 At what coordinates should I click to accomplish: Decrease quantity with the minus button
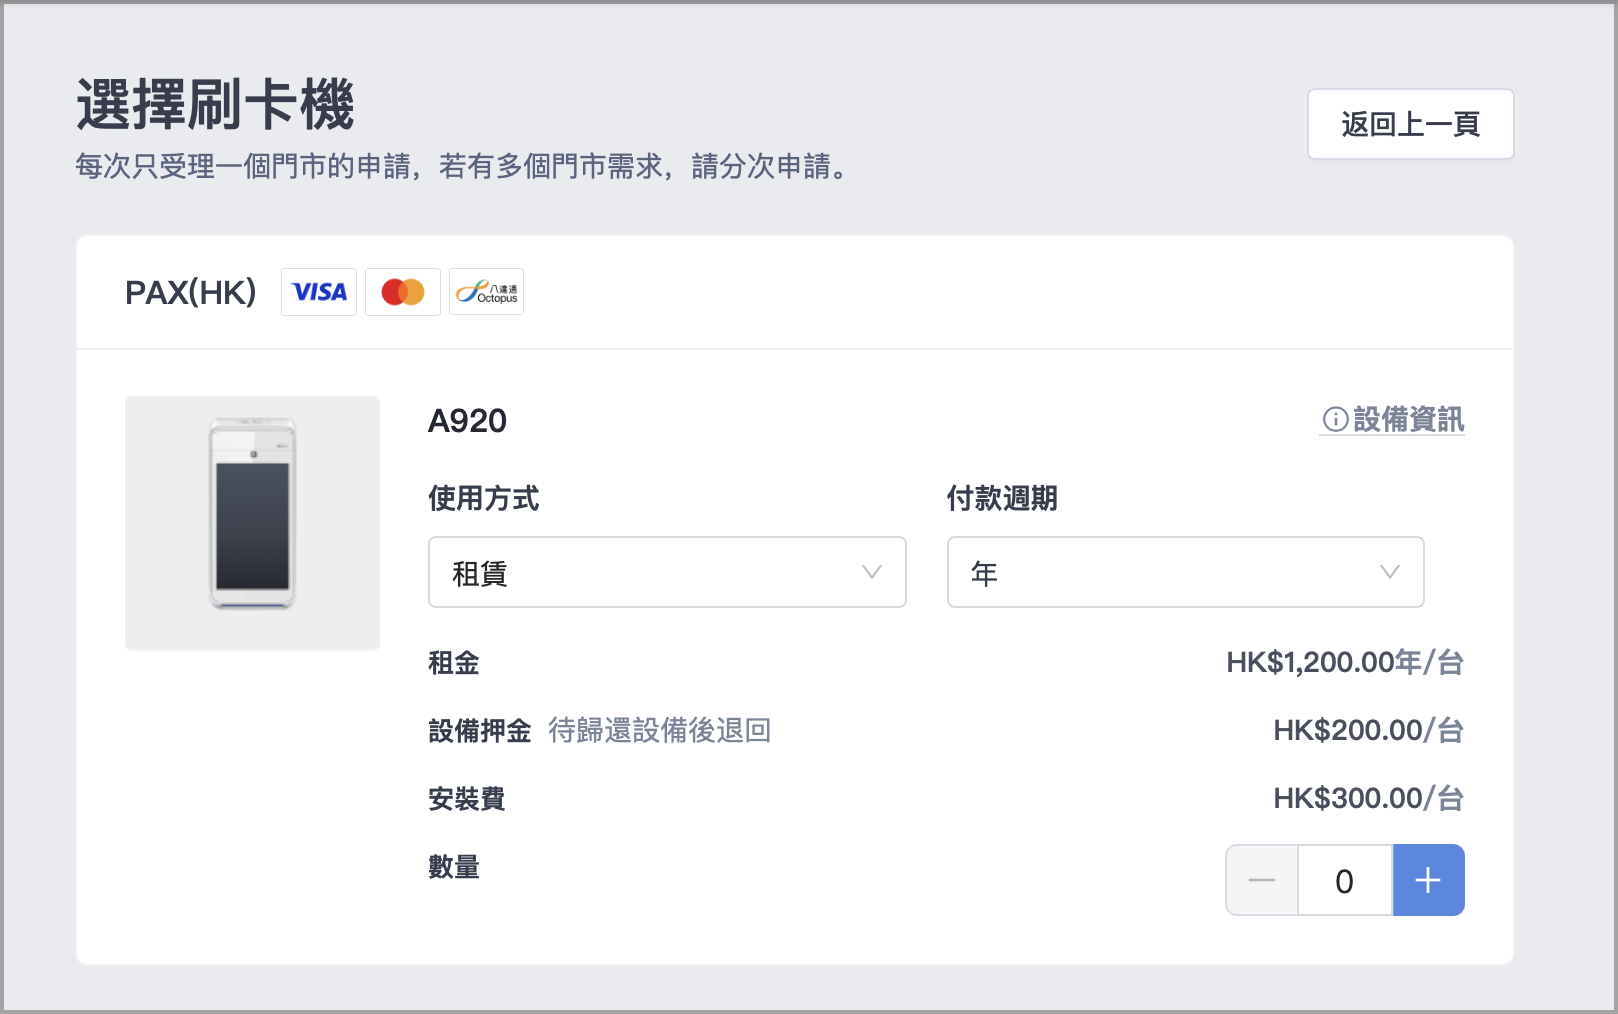coord(1262,880)
